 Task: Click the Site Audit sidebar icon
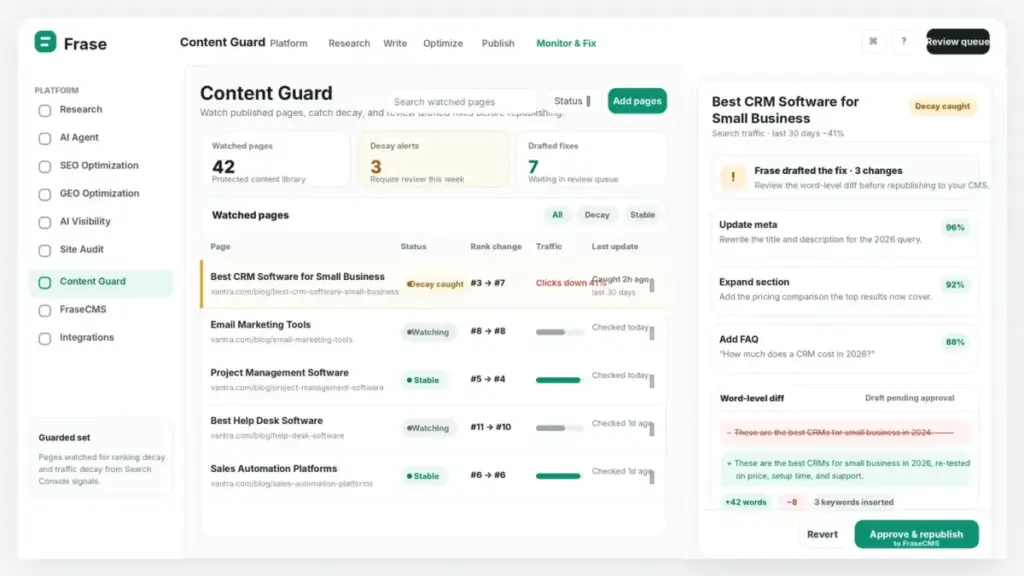(44, 251)
